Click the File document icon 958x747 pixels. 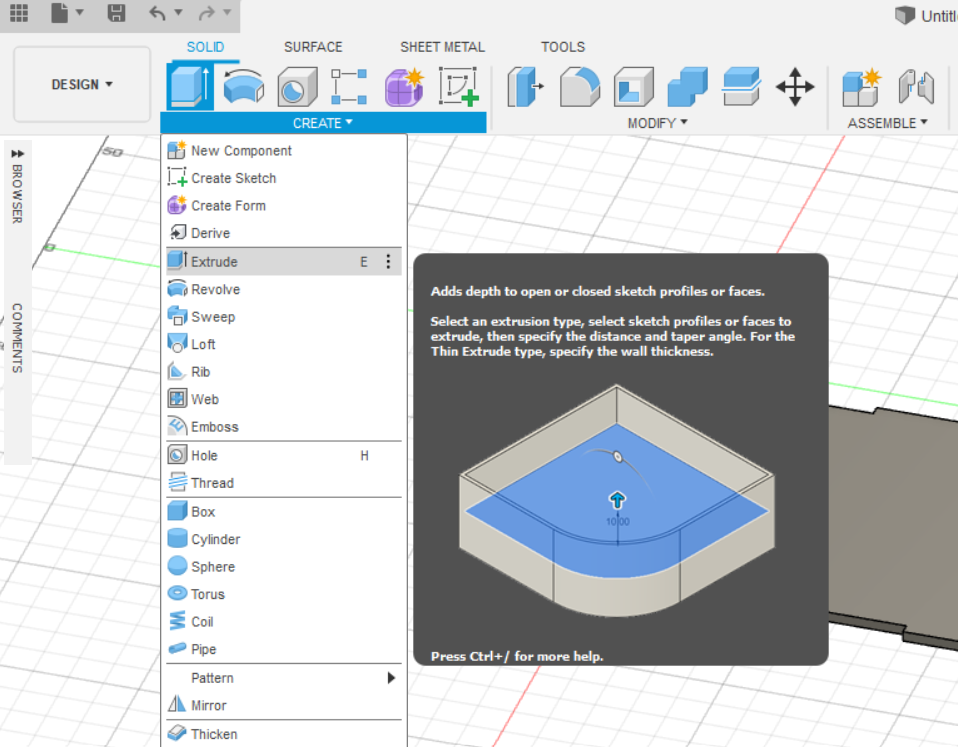59,12
